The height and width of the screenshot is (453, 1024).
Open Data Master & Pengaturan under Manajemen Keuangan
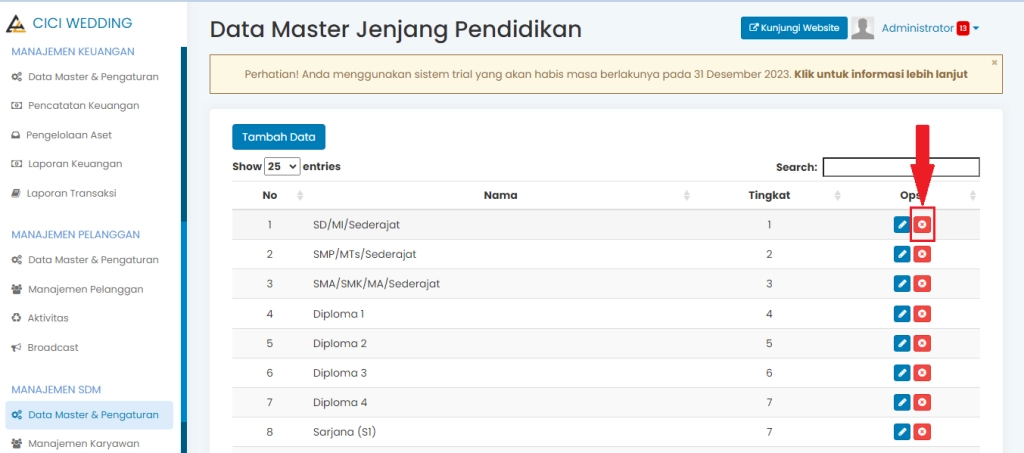tap(86, 76)
